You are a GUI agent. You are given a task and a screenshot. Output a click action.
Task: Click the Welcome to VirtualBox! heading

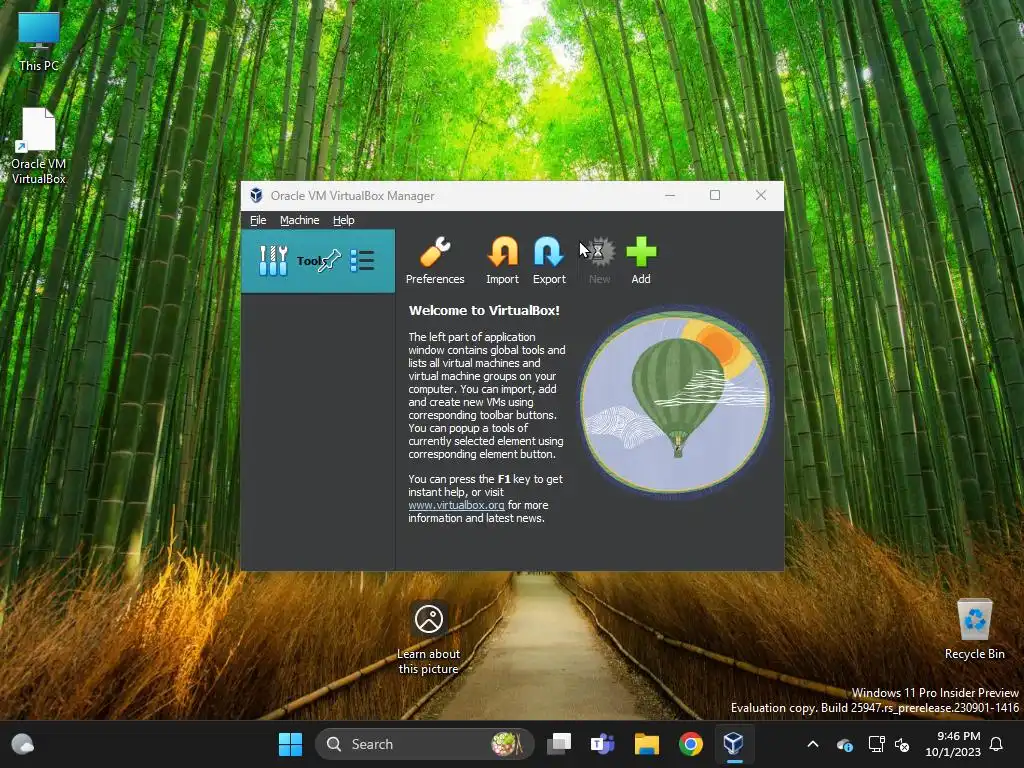[484, 310]
